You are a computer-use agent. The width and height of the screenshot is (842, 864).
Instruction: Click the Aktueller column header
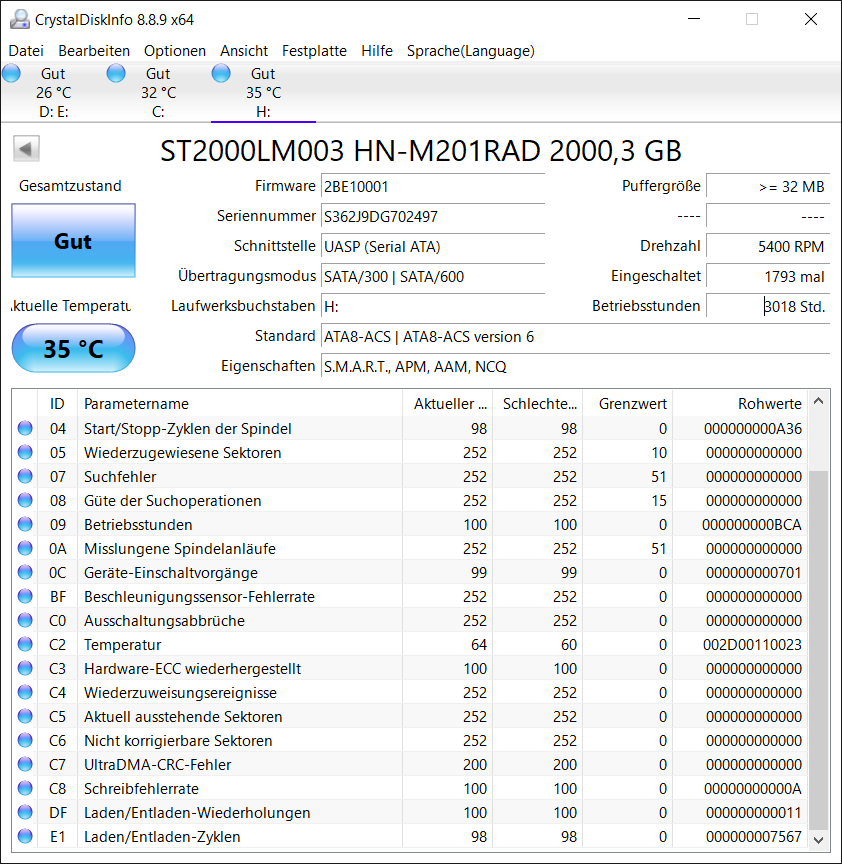pyautogui.click(x=447, y=404)
